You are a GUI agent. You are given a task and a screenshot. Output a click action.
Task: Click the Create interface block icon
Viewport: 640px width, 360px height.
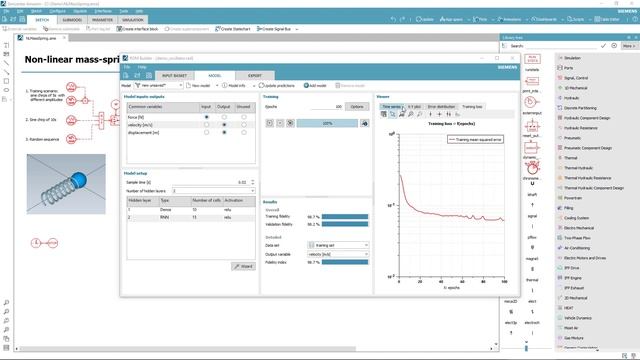(x=119, y=29)
